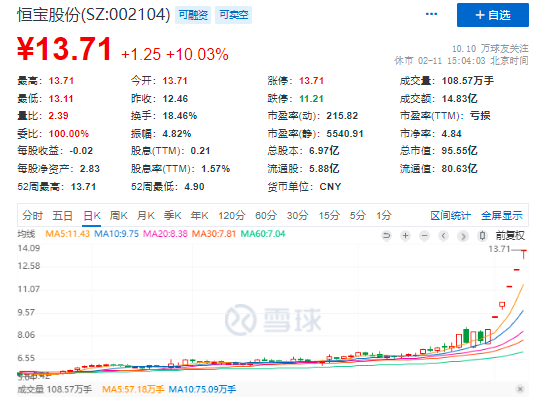Viewport: 545px width, 397px height.
Task: Click the 均线 label
Action: [26, 234]
